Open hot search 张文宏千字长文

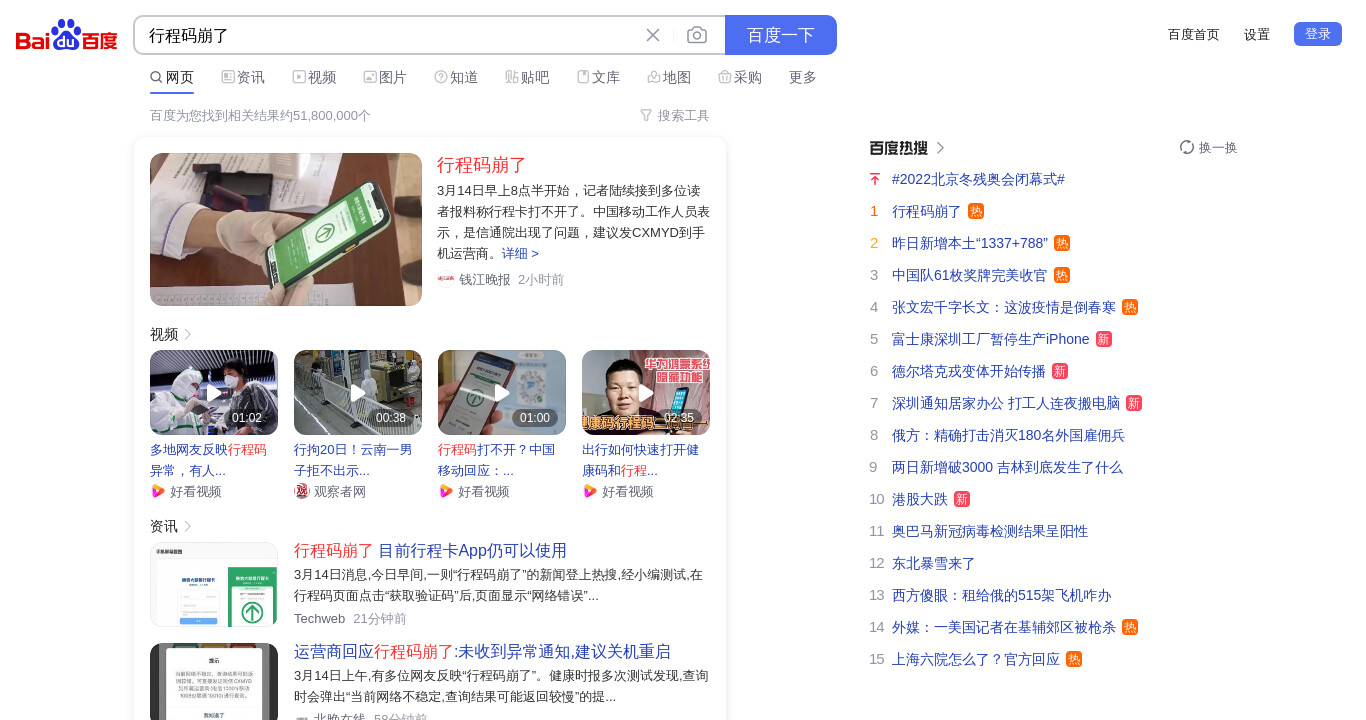coord(1004,307)
